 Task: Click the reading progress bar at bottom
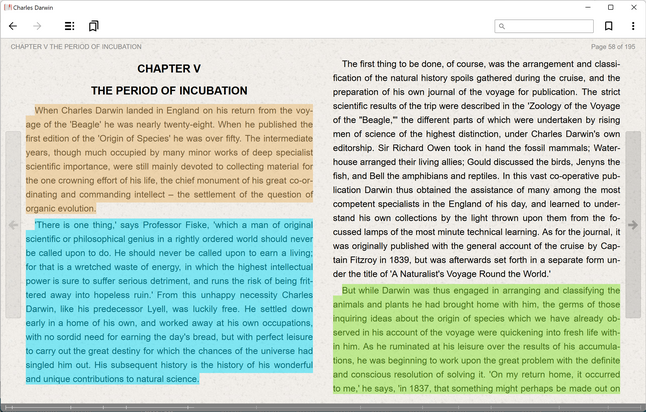(x=322, y=407)
